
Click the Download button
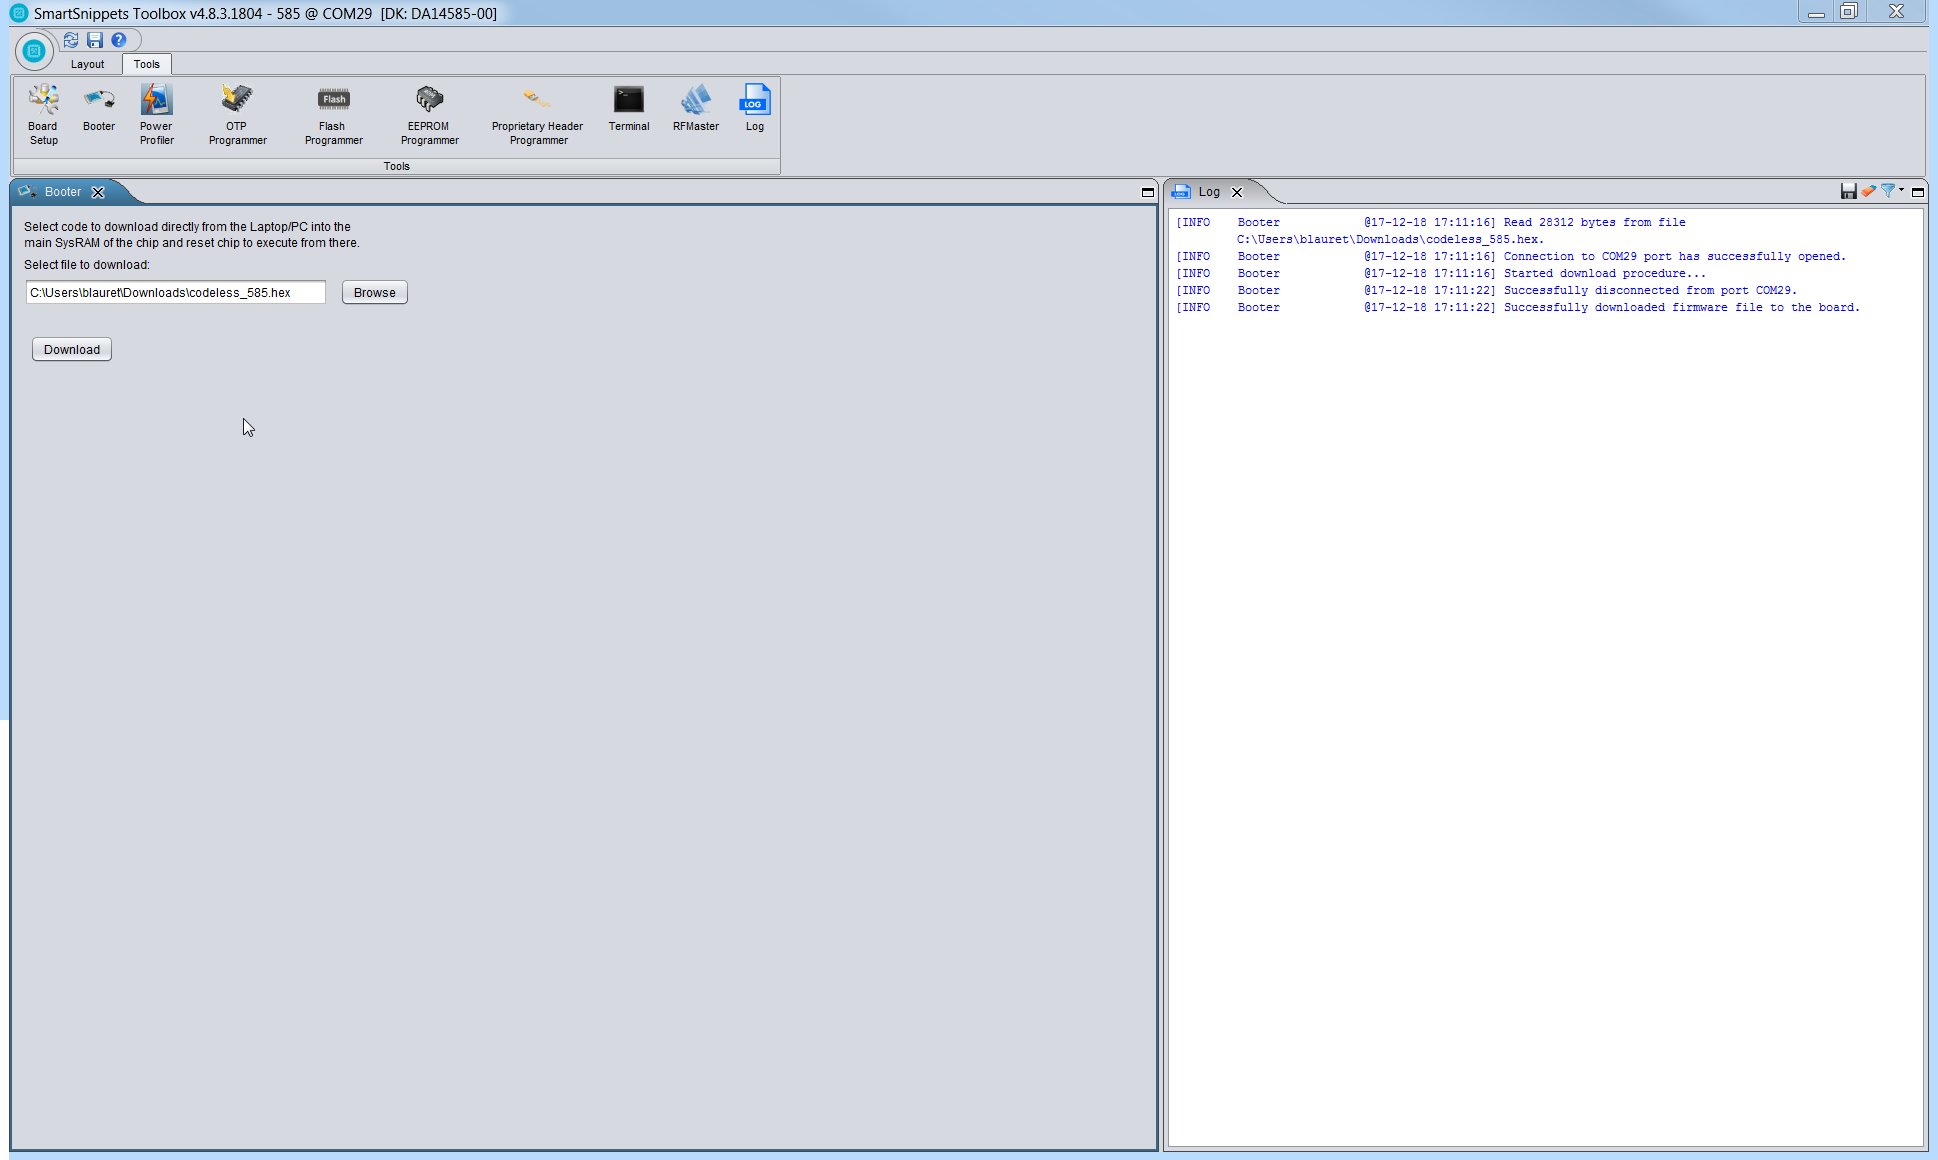coord(72,349)
